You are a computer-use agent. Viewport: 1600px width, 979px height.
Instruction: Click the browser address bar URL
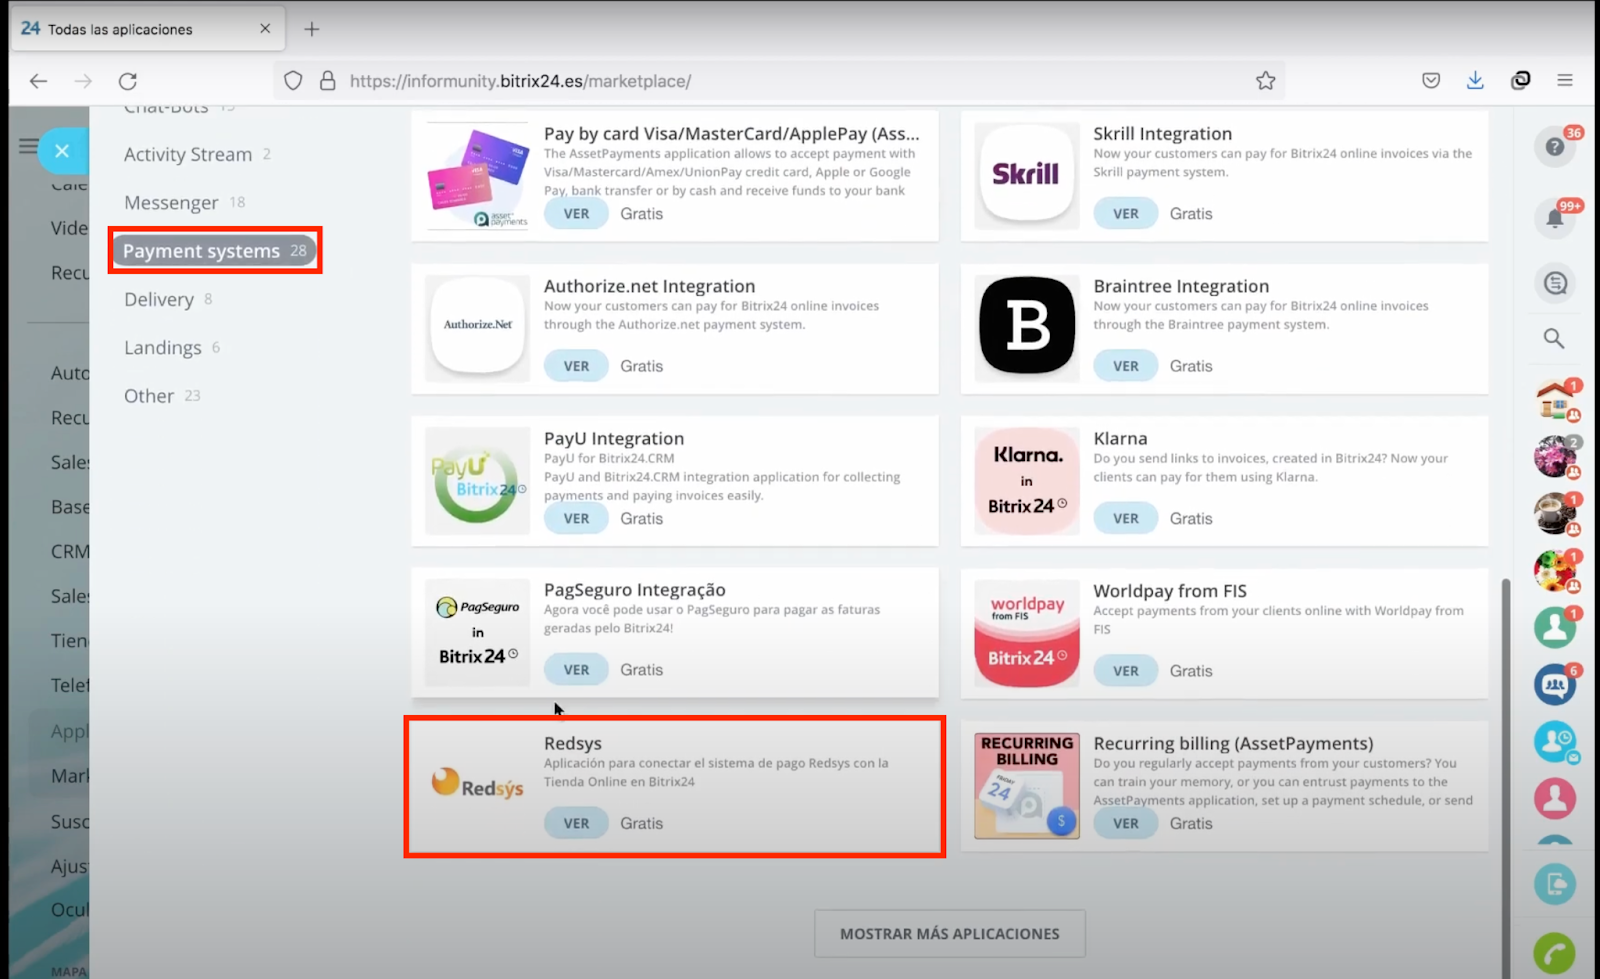click(520, 81)
